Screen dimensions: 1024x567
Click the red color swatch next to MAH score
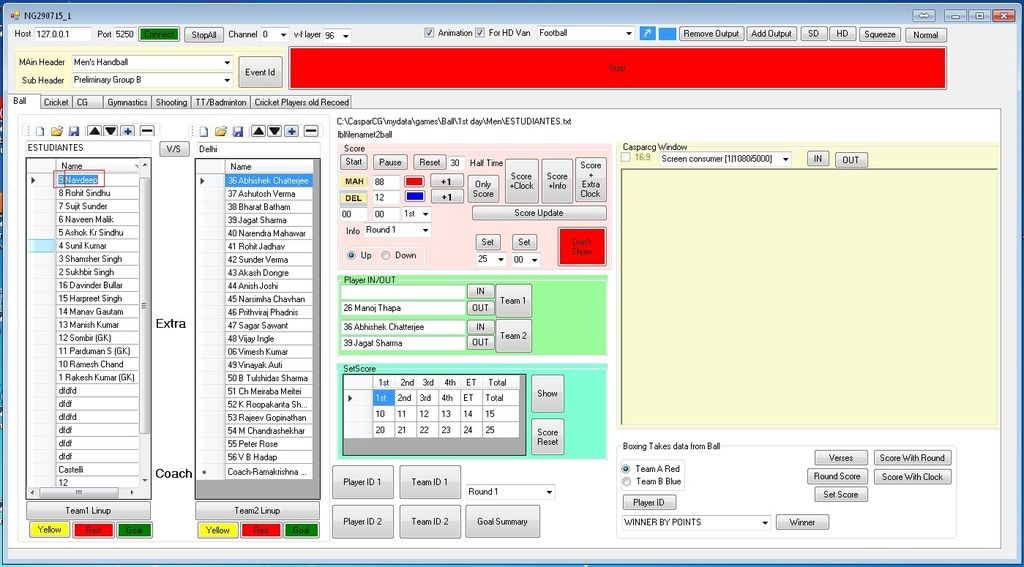coord(414,182)
